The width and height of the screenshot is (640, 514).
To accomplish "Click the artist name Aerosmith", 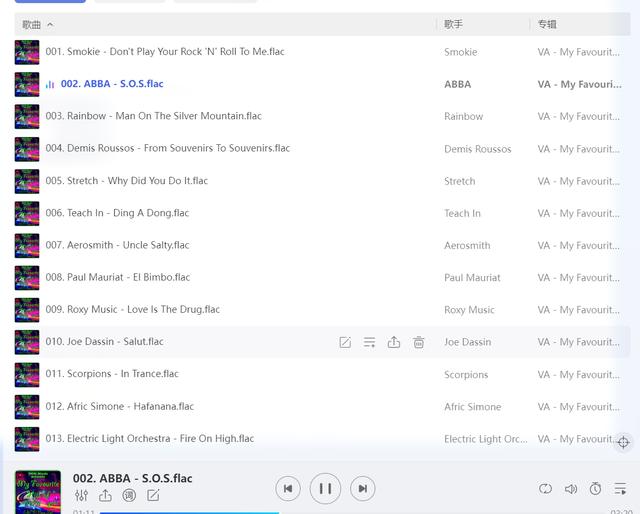I will (467, 245).
